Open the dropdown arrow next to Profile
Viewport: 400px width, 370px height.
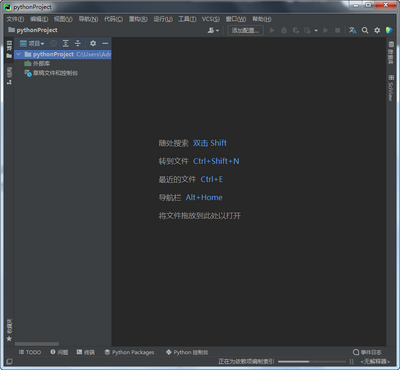pyautogui.click(x=316, y=31)
